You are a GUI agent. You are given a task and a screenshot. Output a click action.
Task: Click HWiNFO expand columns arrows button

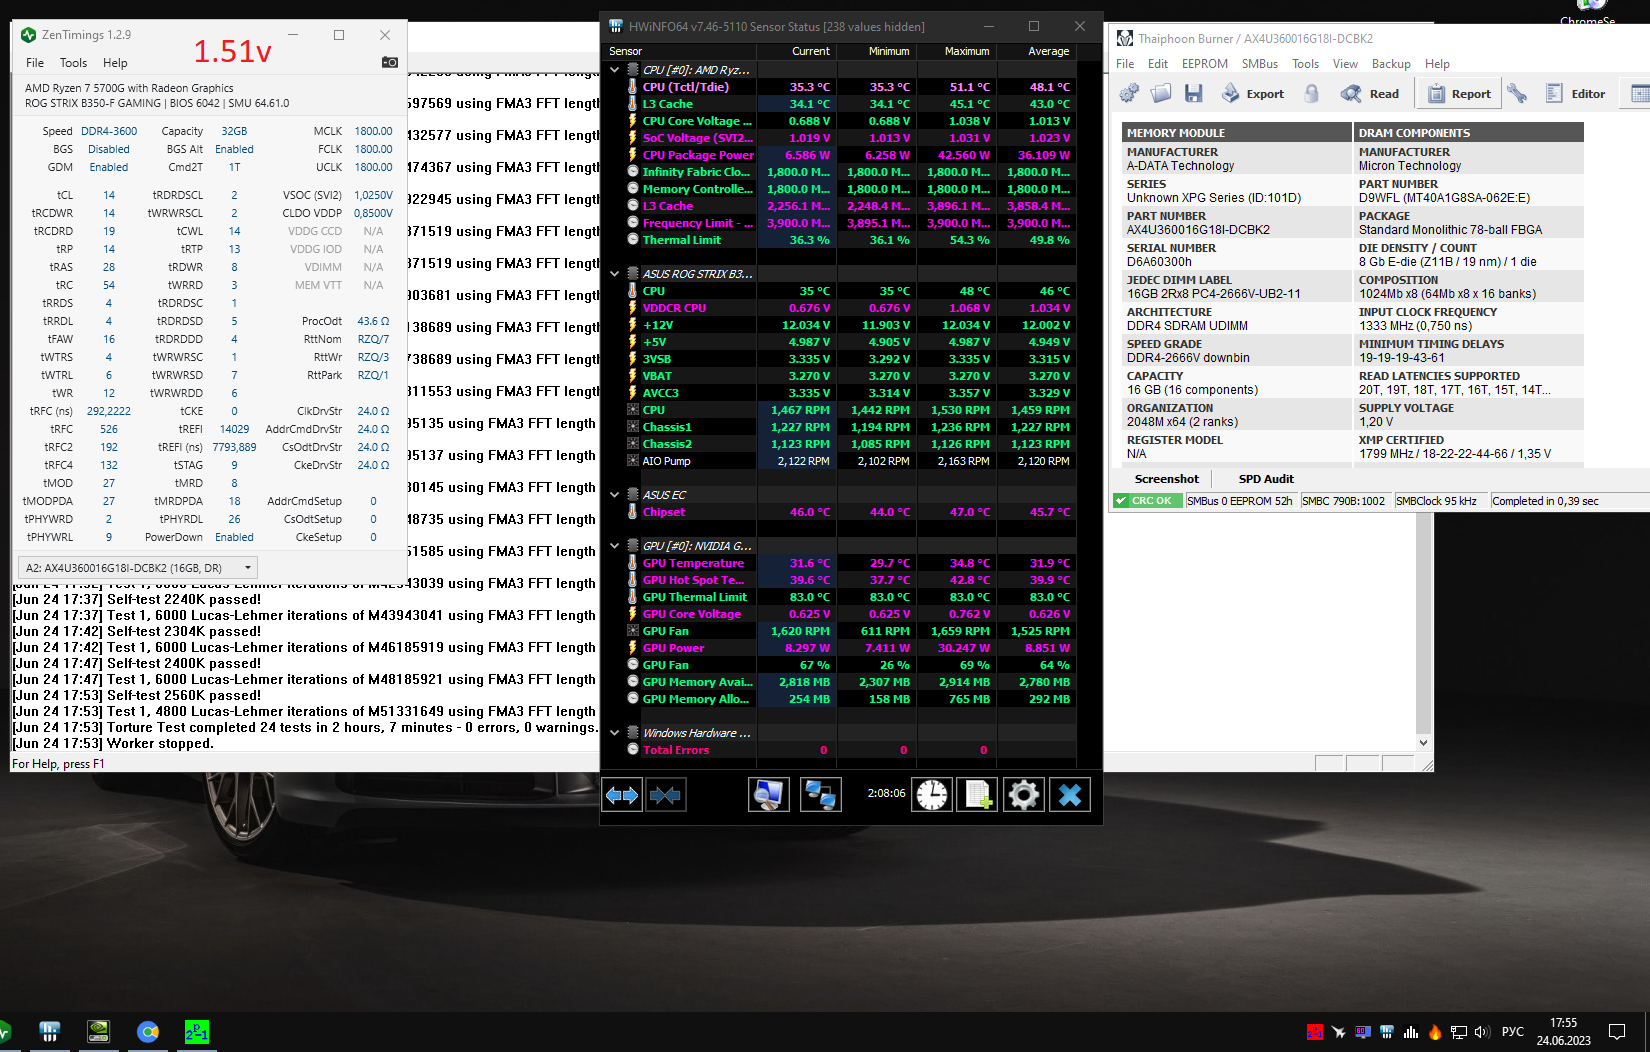(x=622, y=795)
